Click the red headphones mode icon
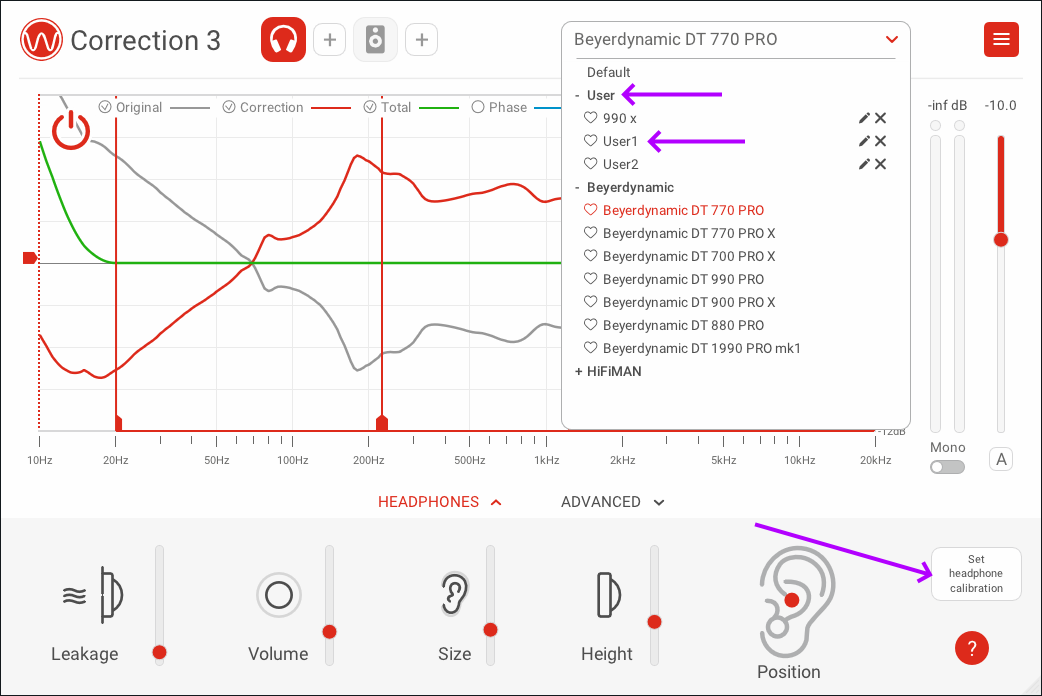The image size is (1042, 696). pos(283,40)
